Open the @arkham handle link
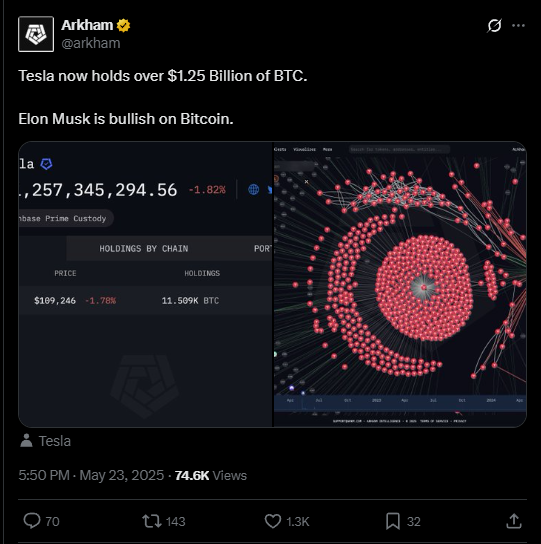Image resolution: width=541 pixels, height=544 pixels. pyautogui.click(x=91, y=43)
